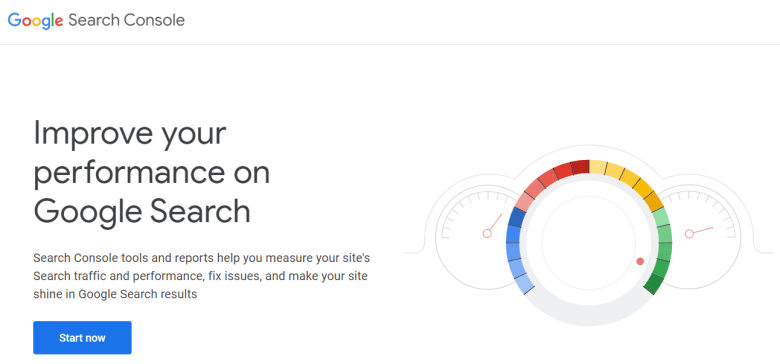
Task: Click the grey bottom arc of the dial
Action: [589, 311]
